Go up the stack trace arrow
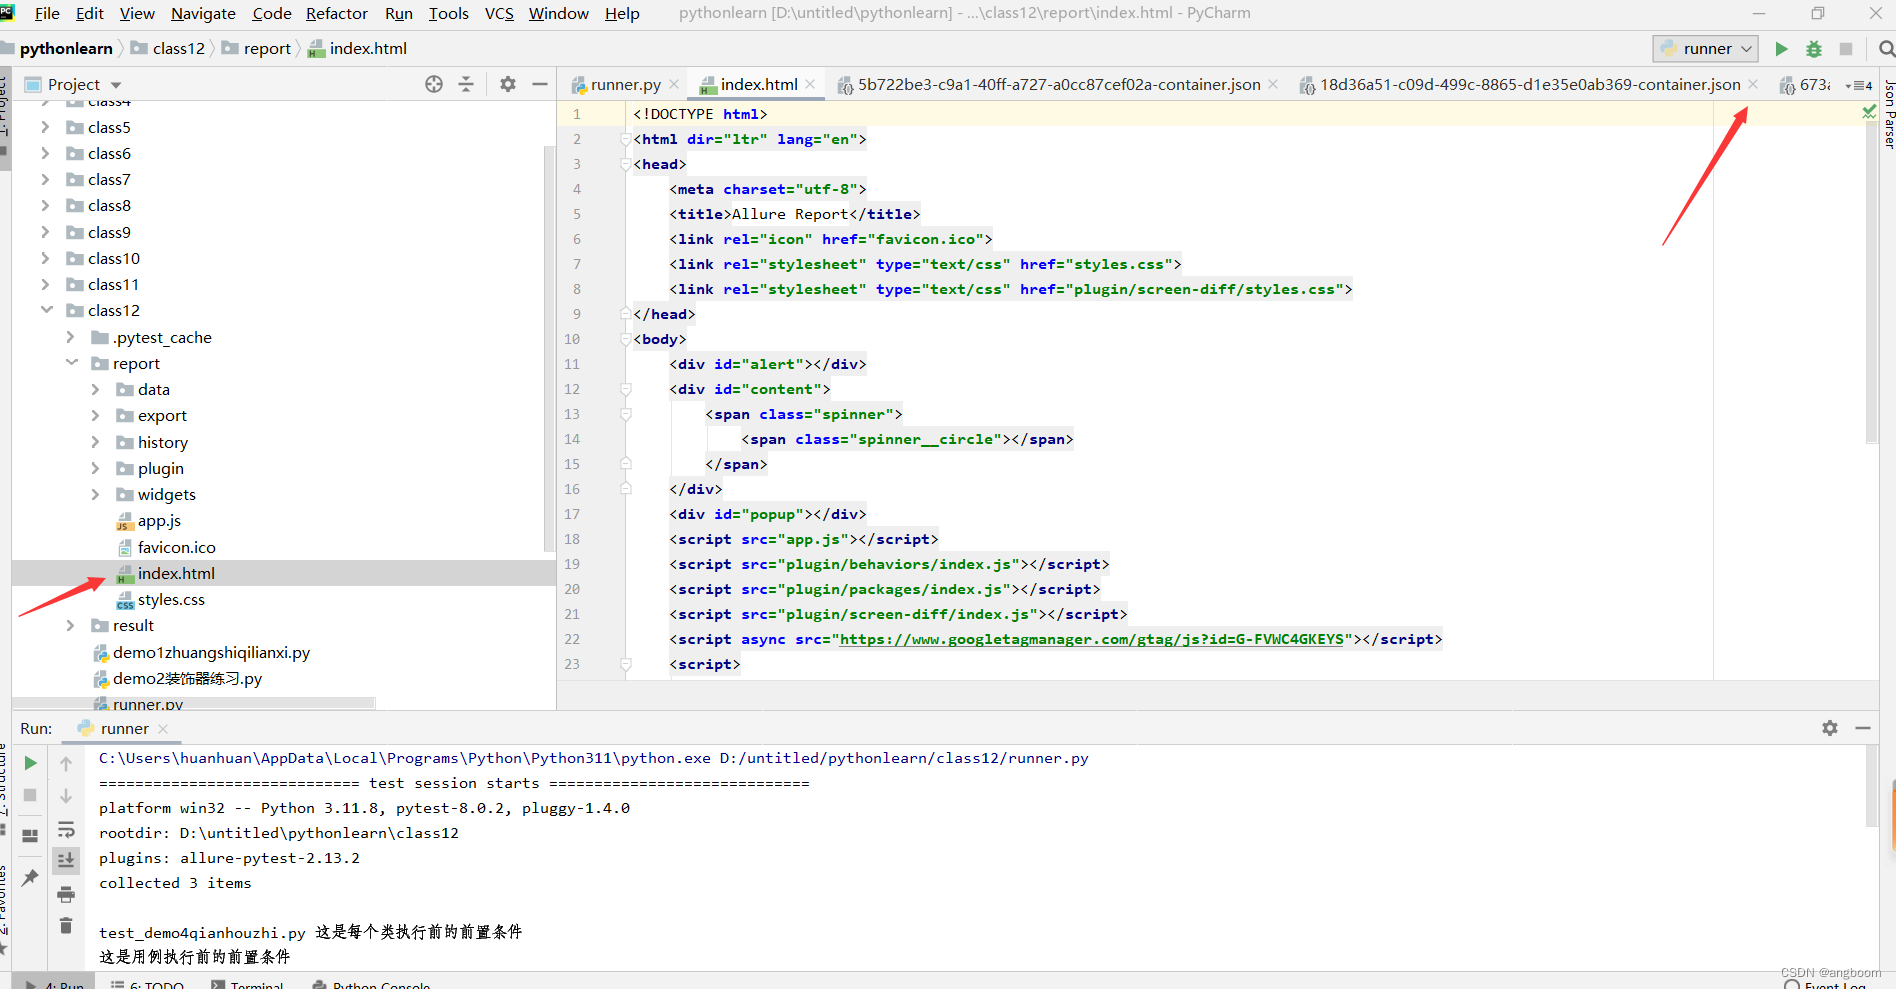Viewport: 1896px width, 989px height. pos(66,763)
